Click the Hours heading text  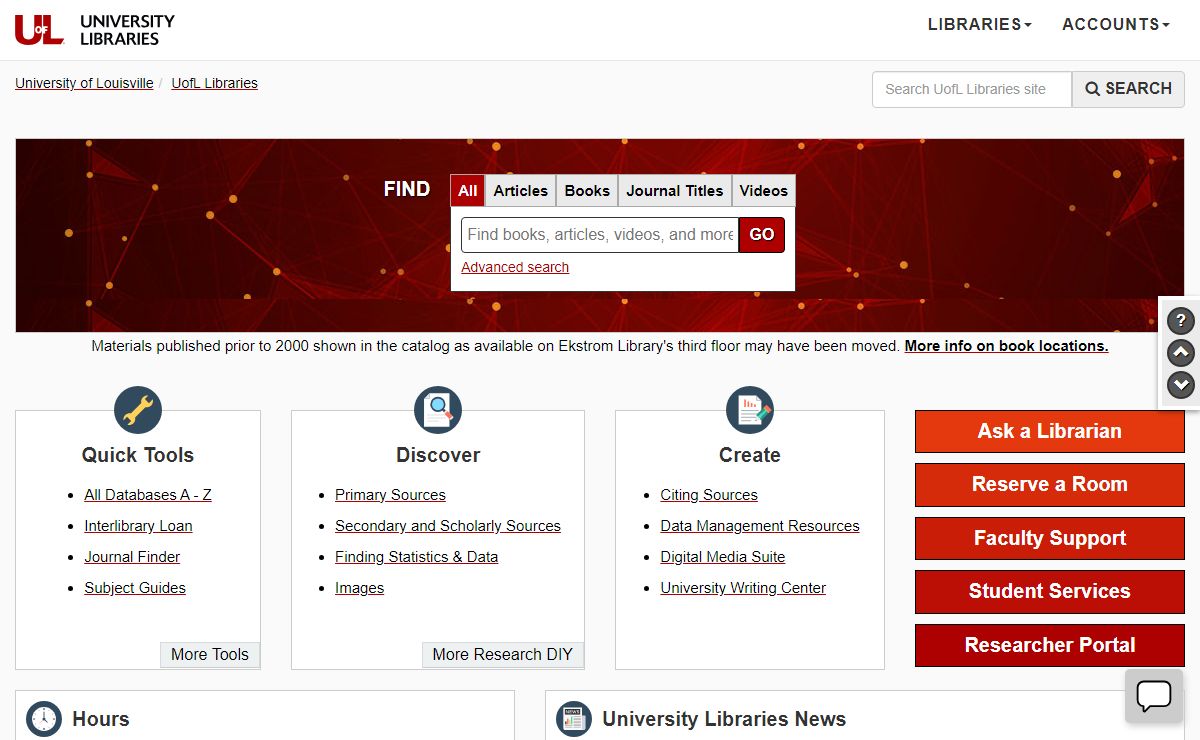pyautogui.click(x=101, y=719)
